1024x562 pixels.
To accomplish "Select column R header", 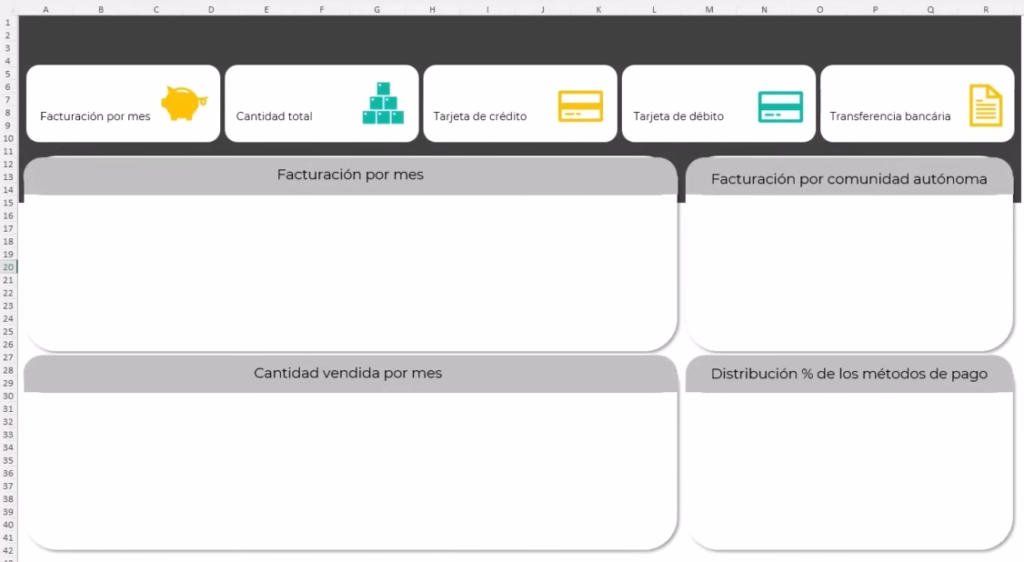I will click(985, 9).
